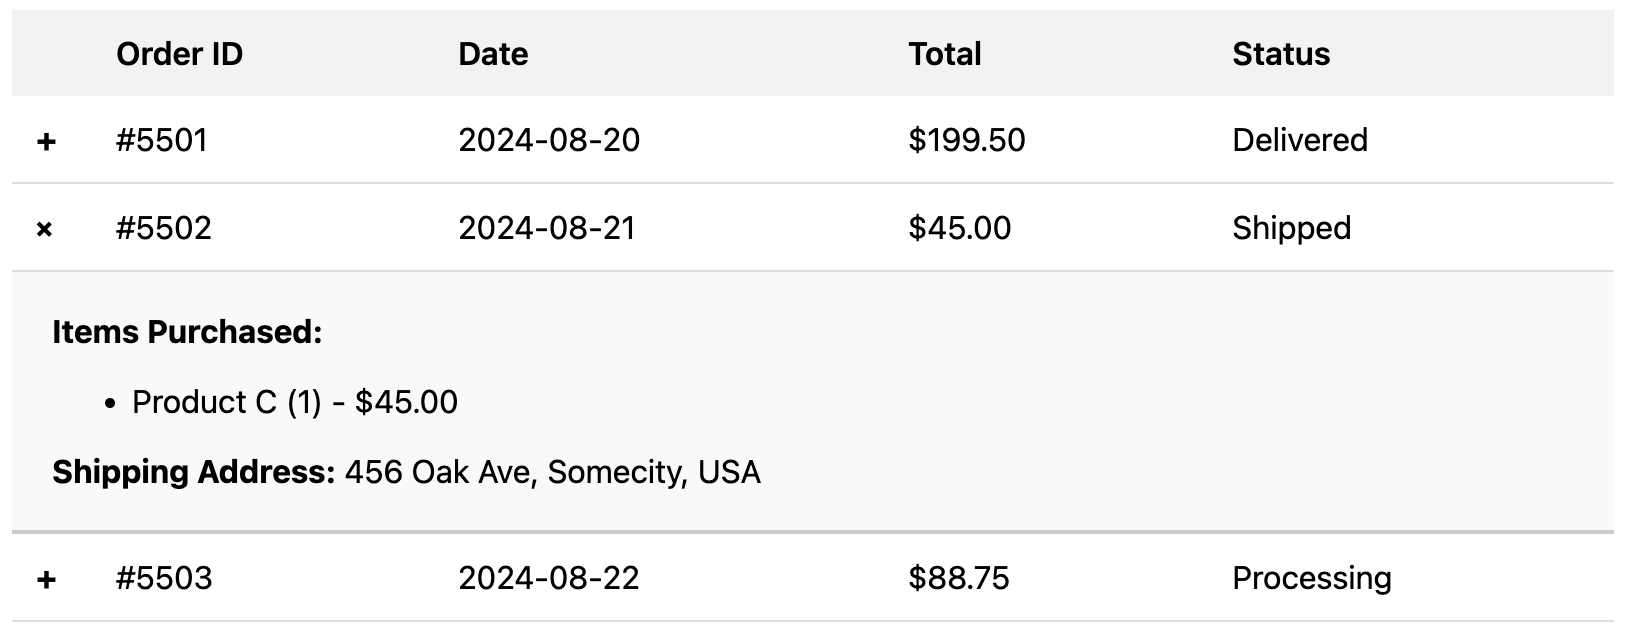Click the Date column header

(x=493, y=54)
